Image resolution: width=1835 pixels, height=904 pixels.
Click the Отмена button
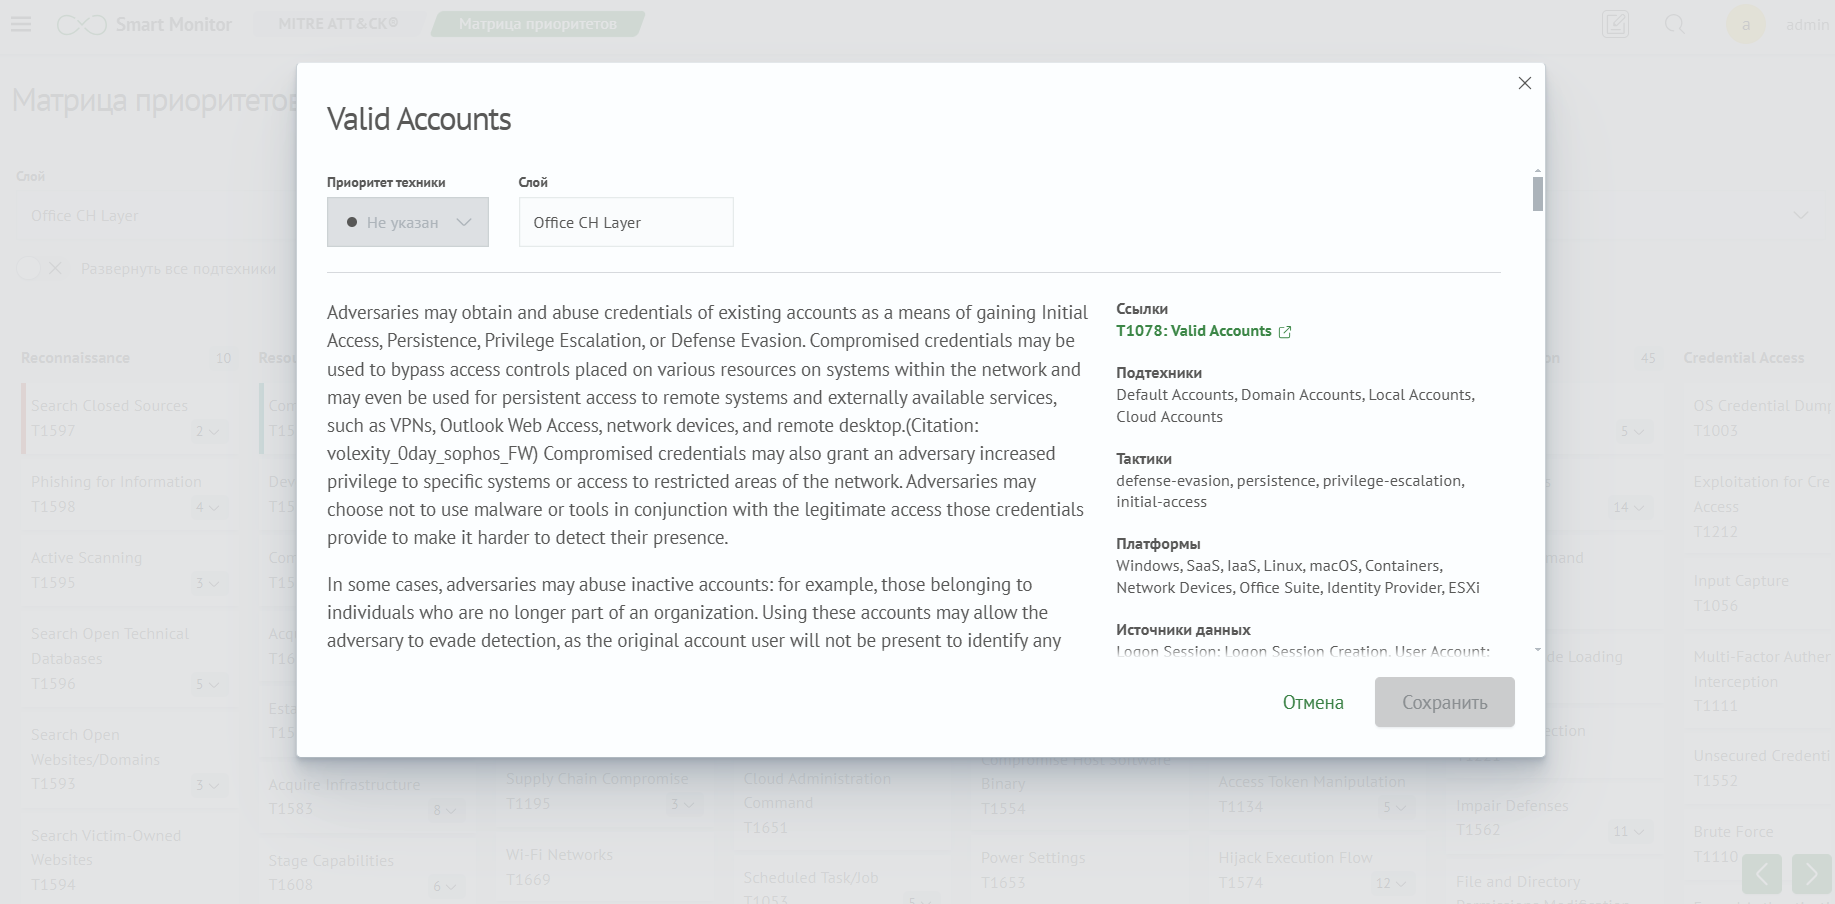click(x=1313, y=702)
